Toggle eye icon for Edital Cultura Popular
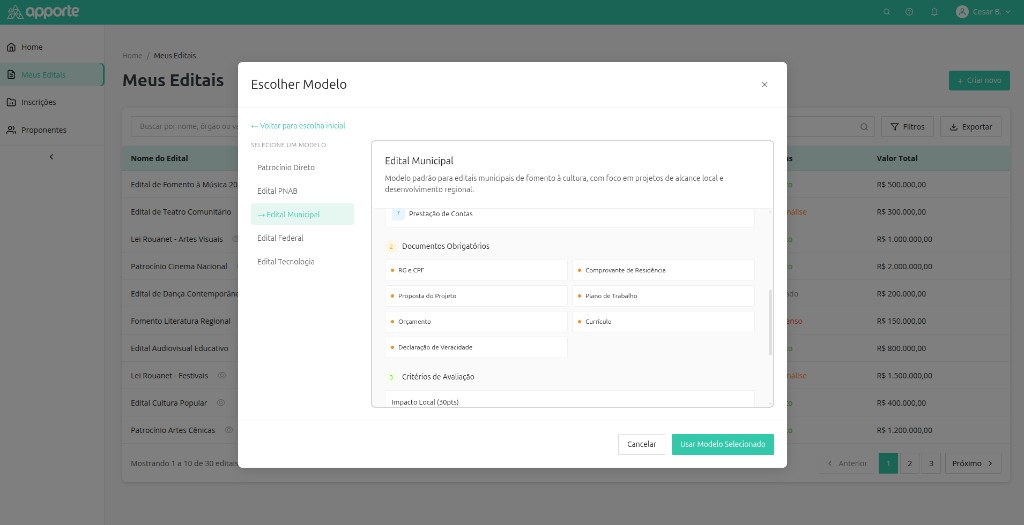 (x=221, y=403)
